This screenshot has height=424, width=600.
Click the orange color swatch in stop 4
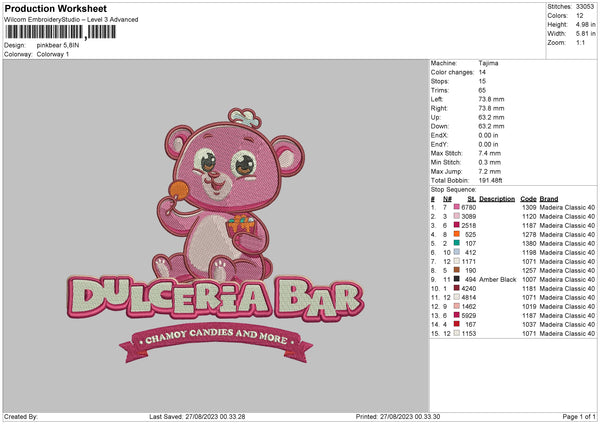coord(457,234)
